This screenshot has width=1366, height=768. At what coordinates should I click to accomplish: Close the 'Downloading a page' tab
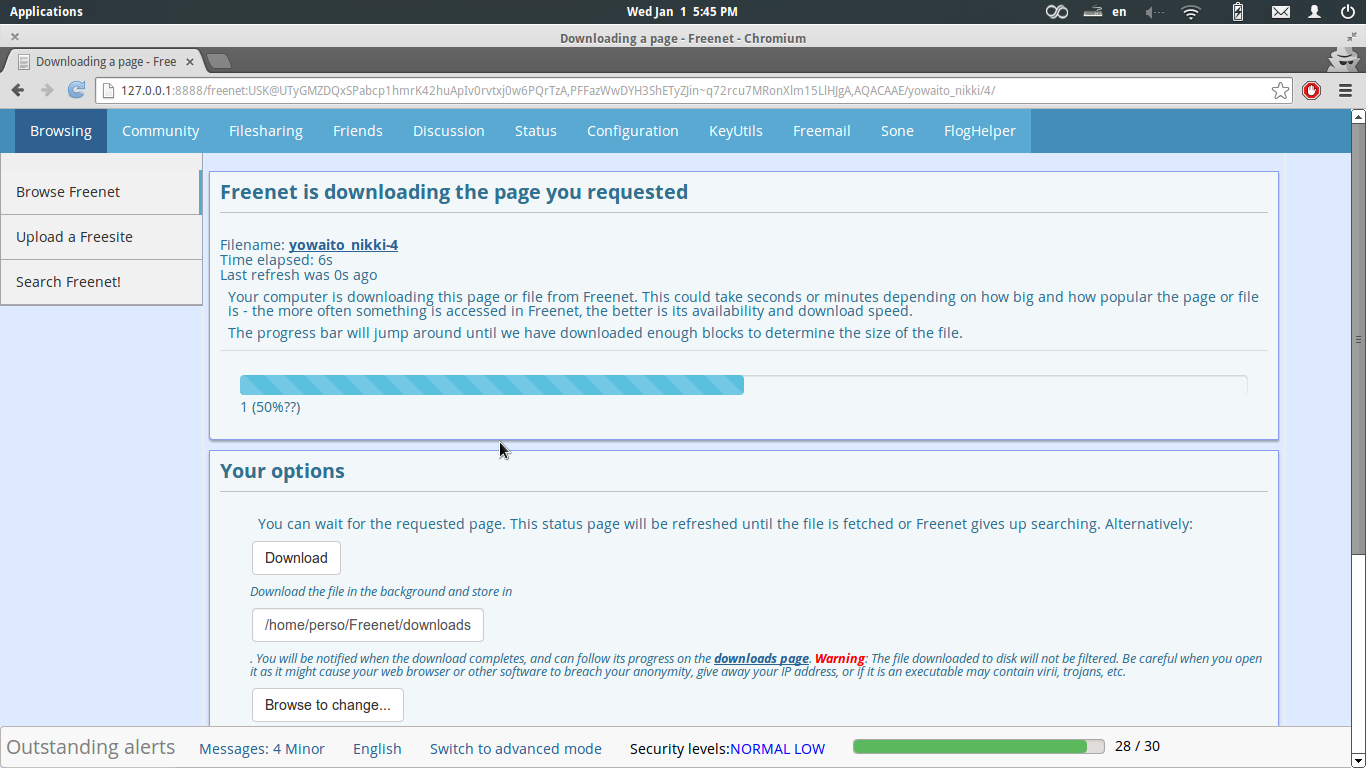click(x=189, y=62)
